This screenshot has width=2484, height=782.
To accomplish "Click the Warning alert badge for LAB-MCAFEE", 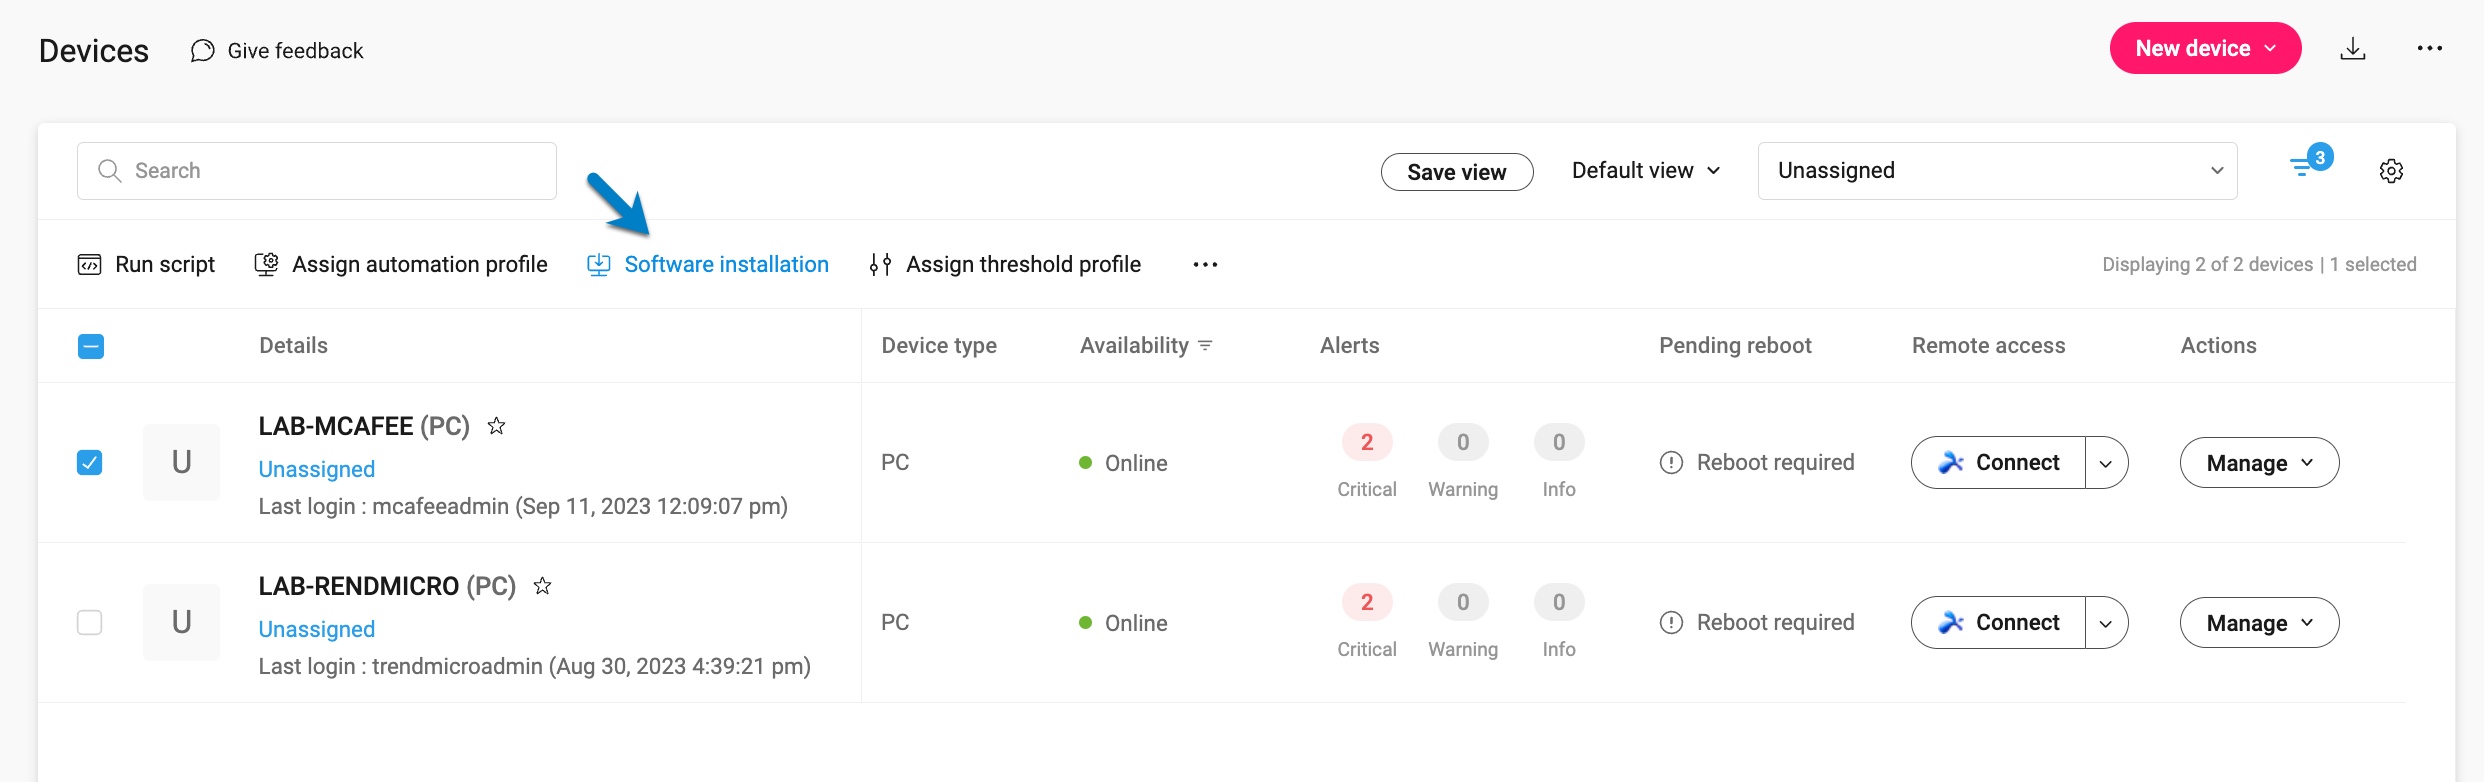I will pos(1463,442).
